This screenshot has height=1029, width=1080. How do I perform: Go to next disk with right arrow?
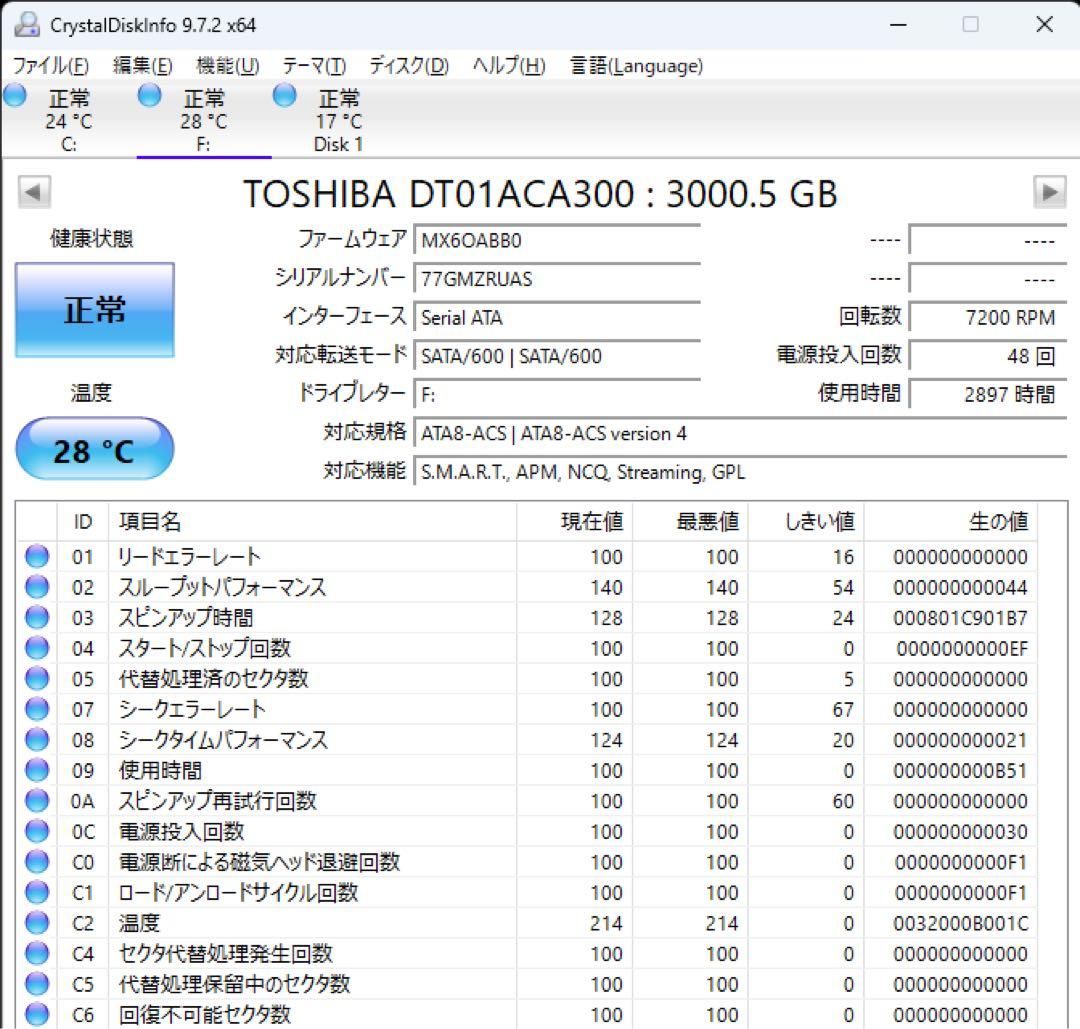point(1050,192)
